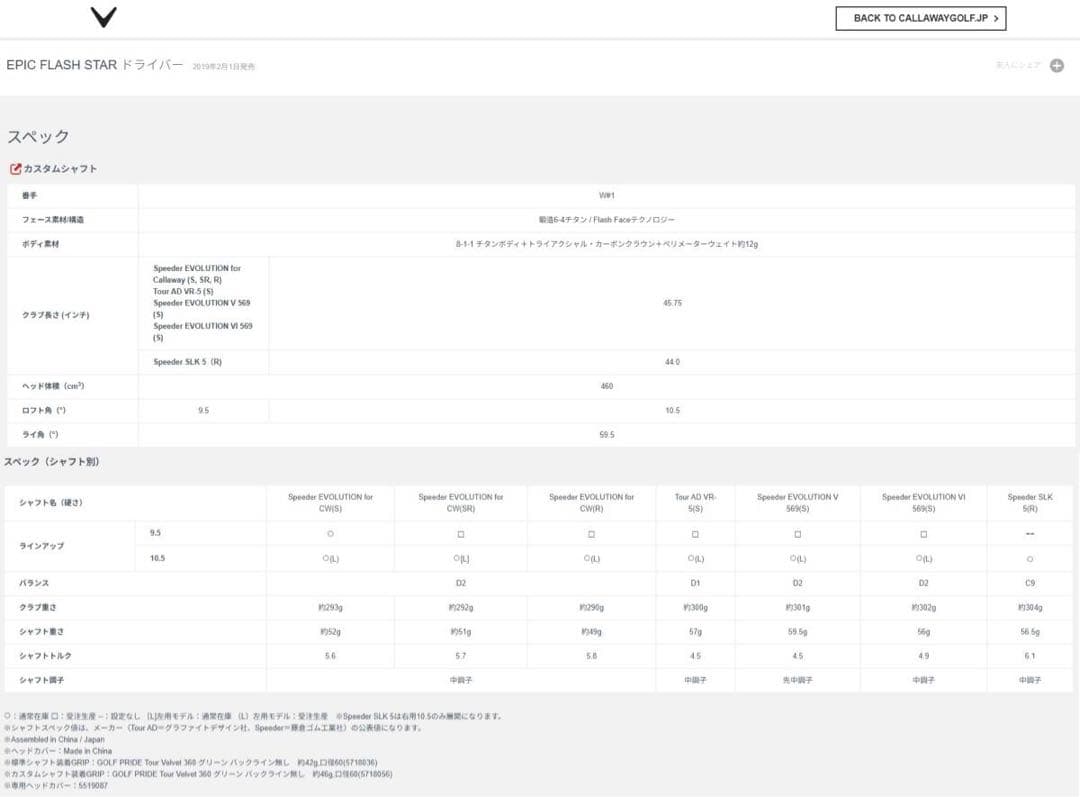1080x797 pixels.
Task: Click the クラブ長さ (インチ) row label
Action: 56,315
